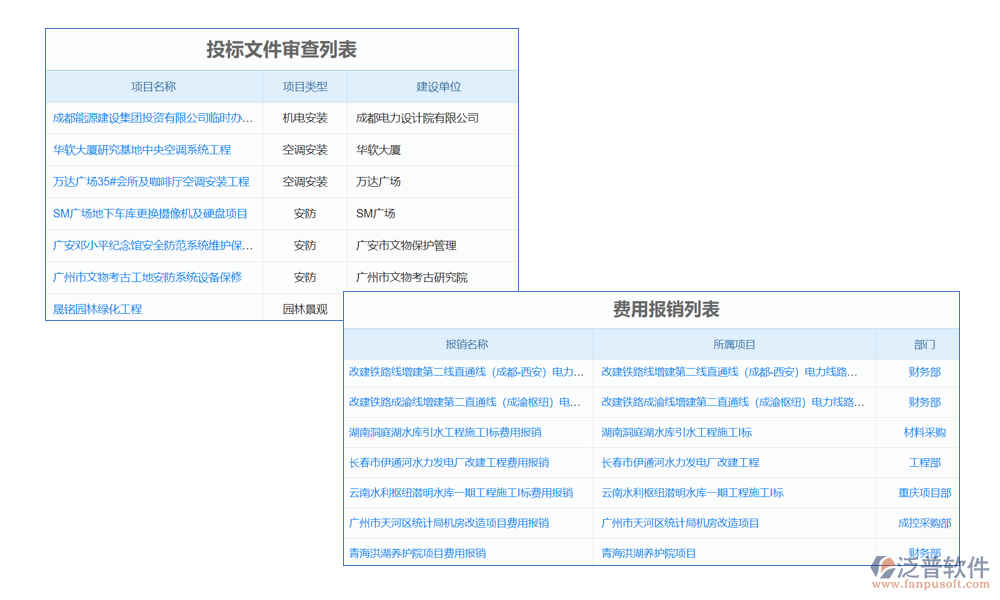
Task: Select 云南水利枢纽潜明水库一期工程施工I标费用报销 link
Action: pos(461,493)
